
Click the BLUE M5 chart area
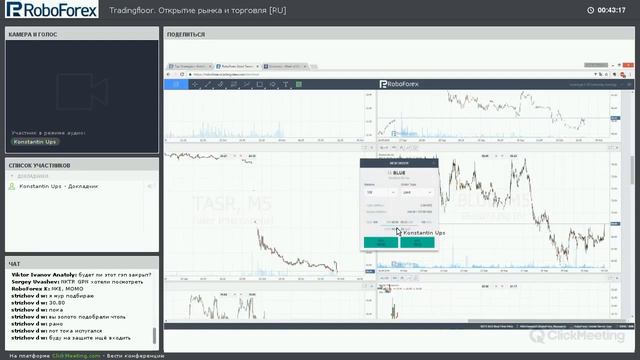pyautogui.click(x=493, y=211)
